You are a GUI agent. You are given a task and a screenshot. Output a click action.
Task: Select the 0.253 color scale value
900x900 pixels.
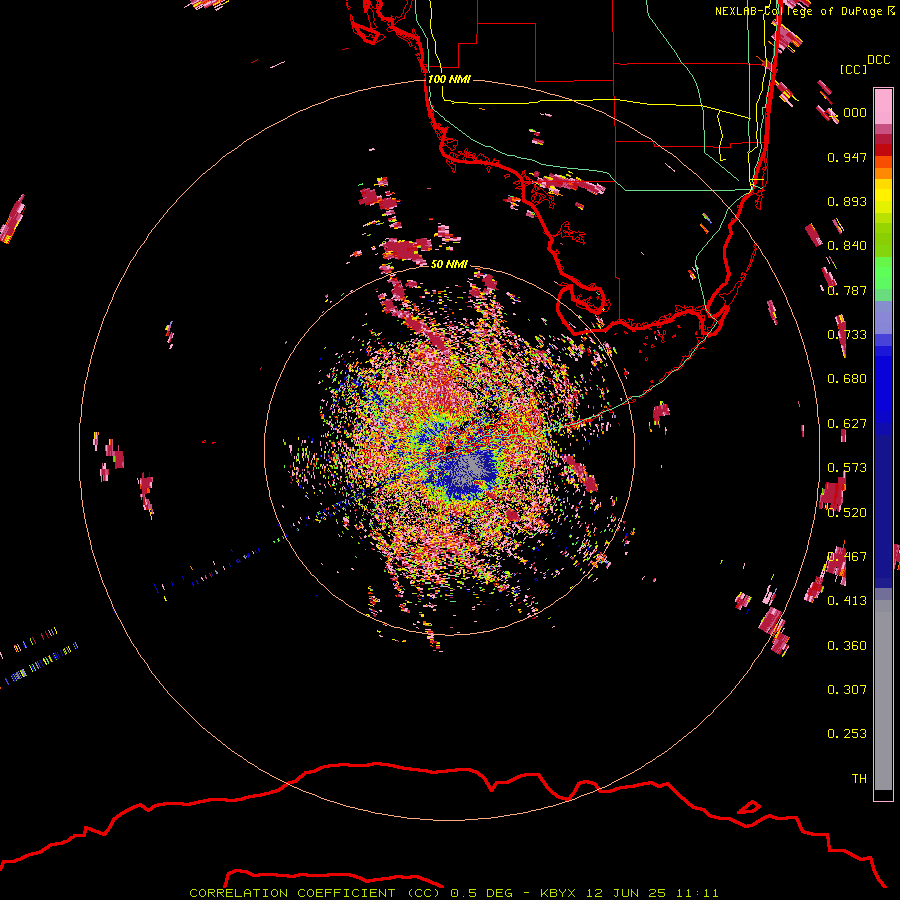point(847,734)
